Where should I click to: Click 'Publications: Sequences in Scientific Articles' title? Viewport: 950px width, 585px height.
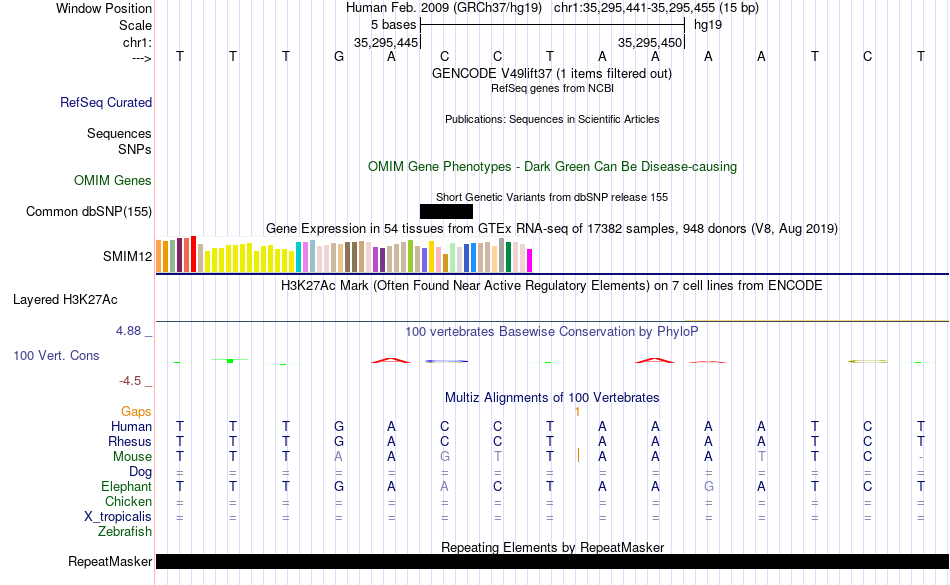552,119
